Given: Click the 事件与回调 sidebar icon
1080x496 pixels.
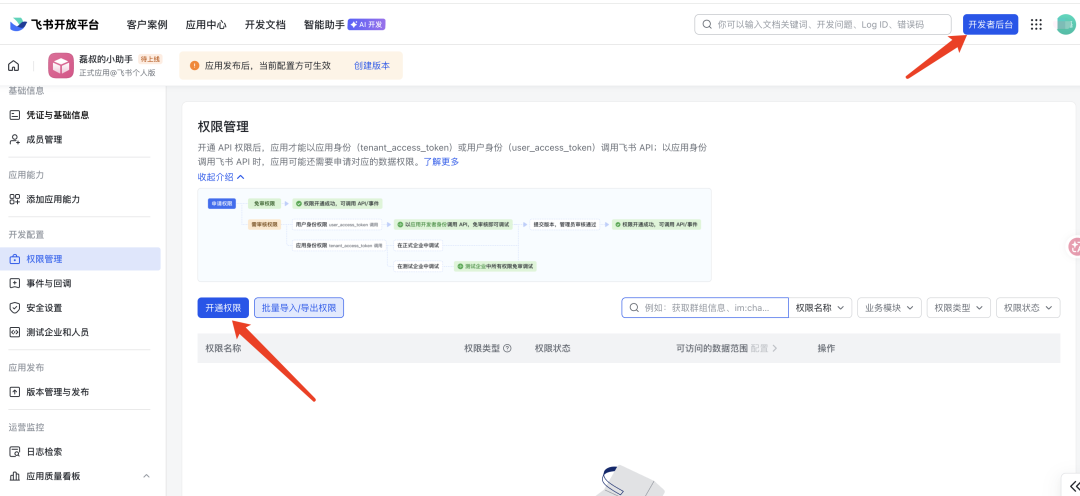Looking at the screenshot, I should [x=14, y=283].
